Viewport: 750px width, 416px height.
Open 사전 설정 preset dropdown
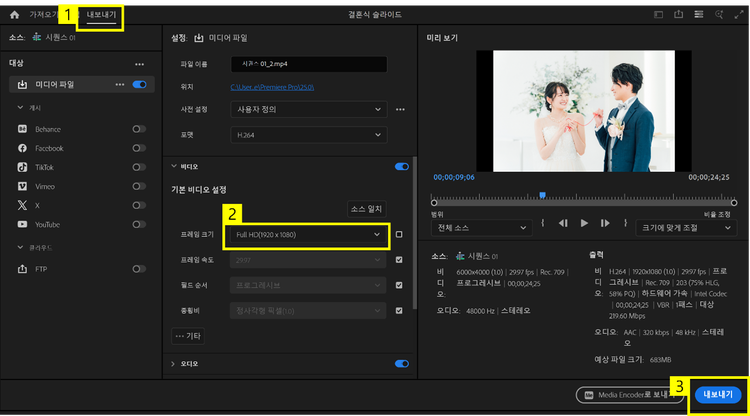click(309, 109)
